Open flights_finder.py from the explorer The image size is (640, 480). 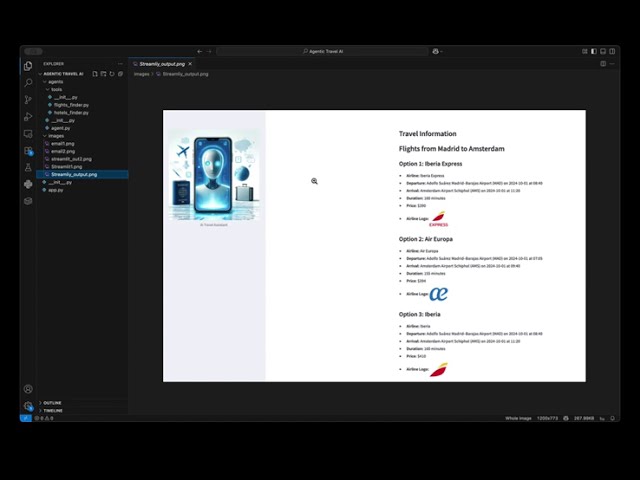pos(70,104)
